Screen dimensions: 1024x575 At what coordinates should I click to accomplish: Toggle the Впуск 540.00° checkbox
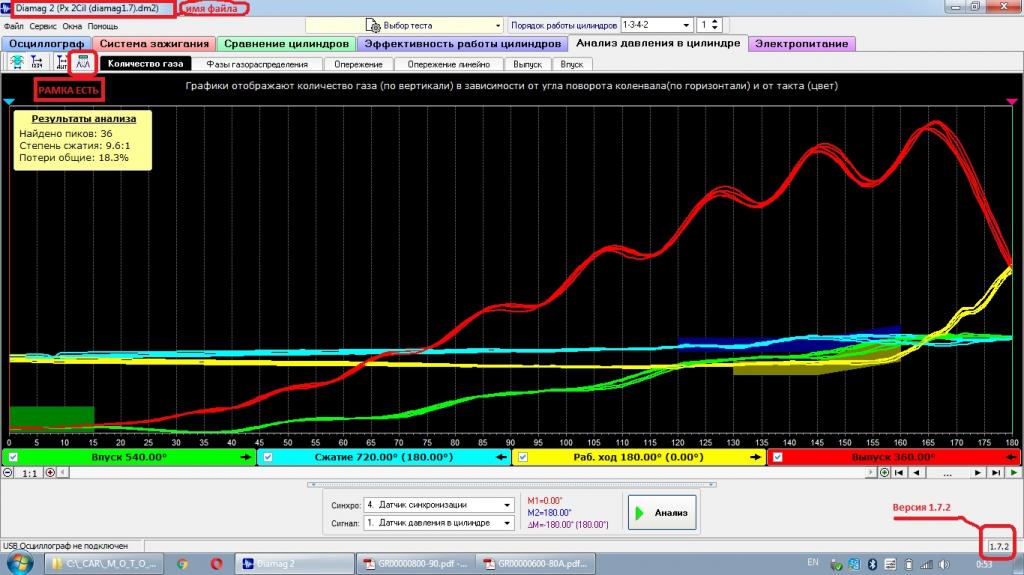point(13,457)
